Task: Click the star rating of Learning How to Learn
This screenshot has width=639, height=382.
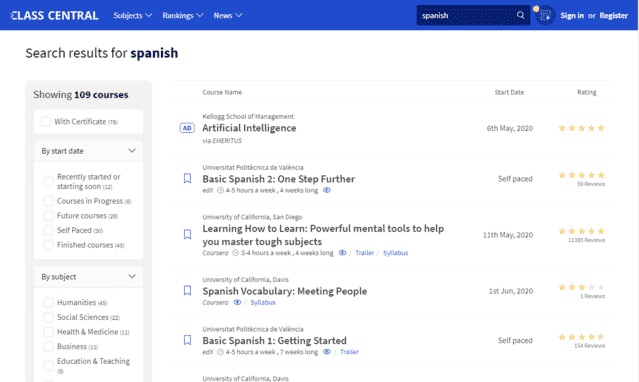Action: (x=582, y=231)
